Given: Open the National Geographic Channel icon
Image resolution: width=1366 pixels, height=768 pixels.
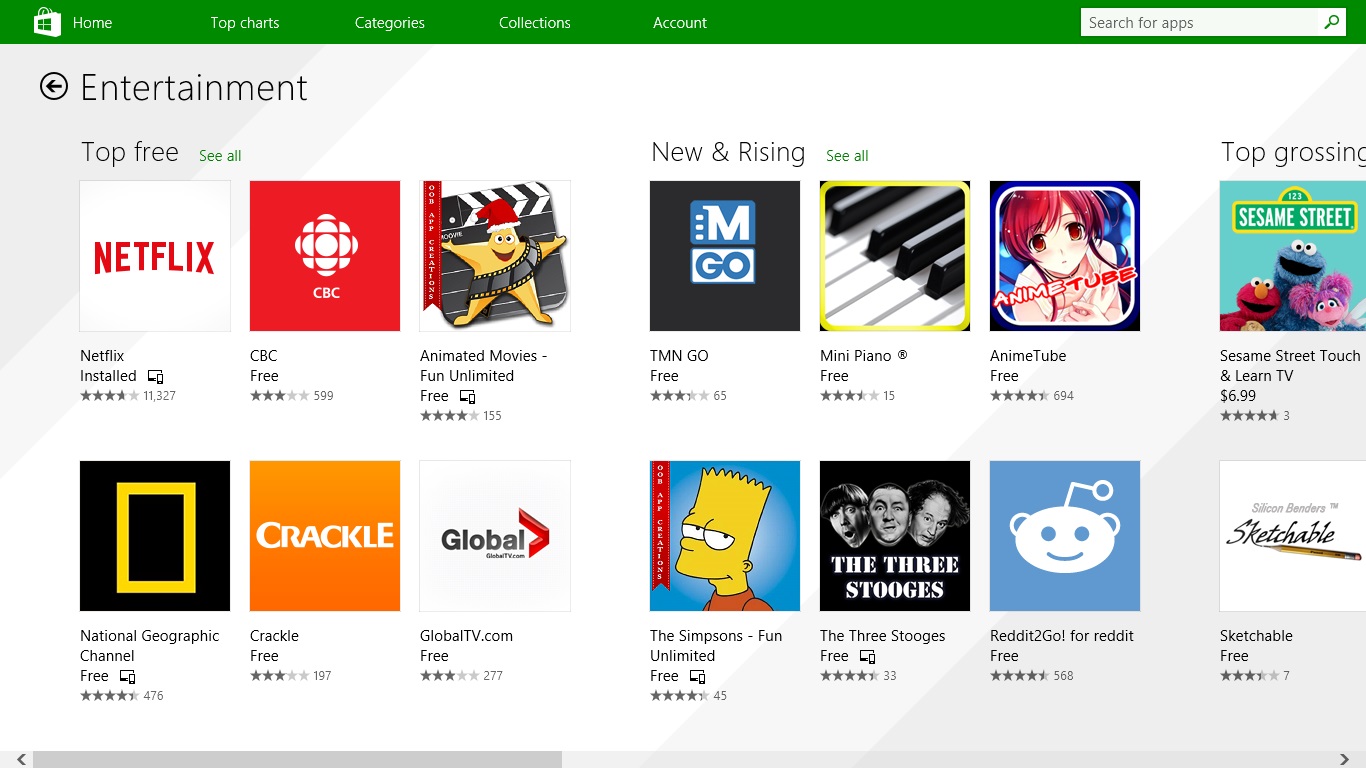Looking at the screenshot, I should [155, 536].
